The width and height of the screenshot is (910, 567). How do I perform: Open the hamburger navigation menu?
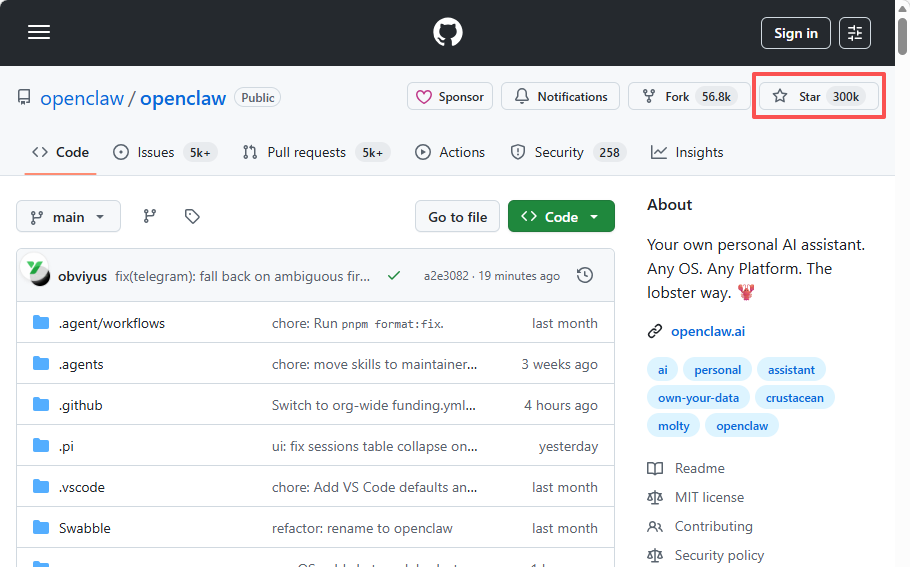point(39,33)
